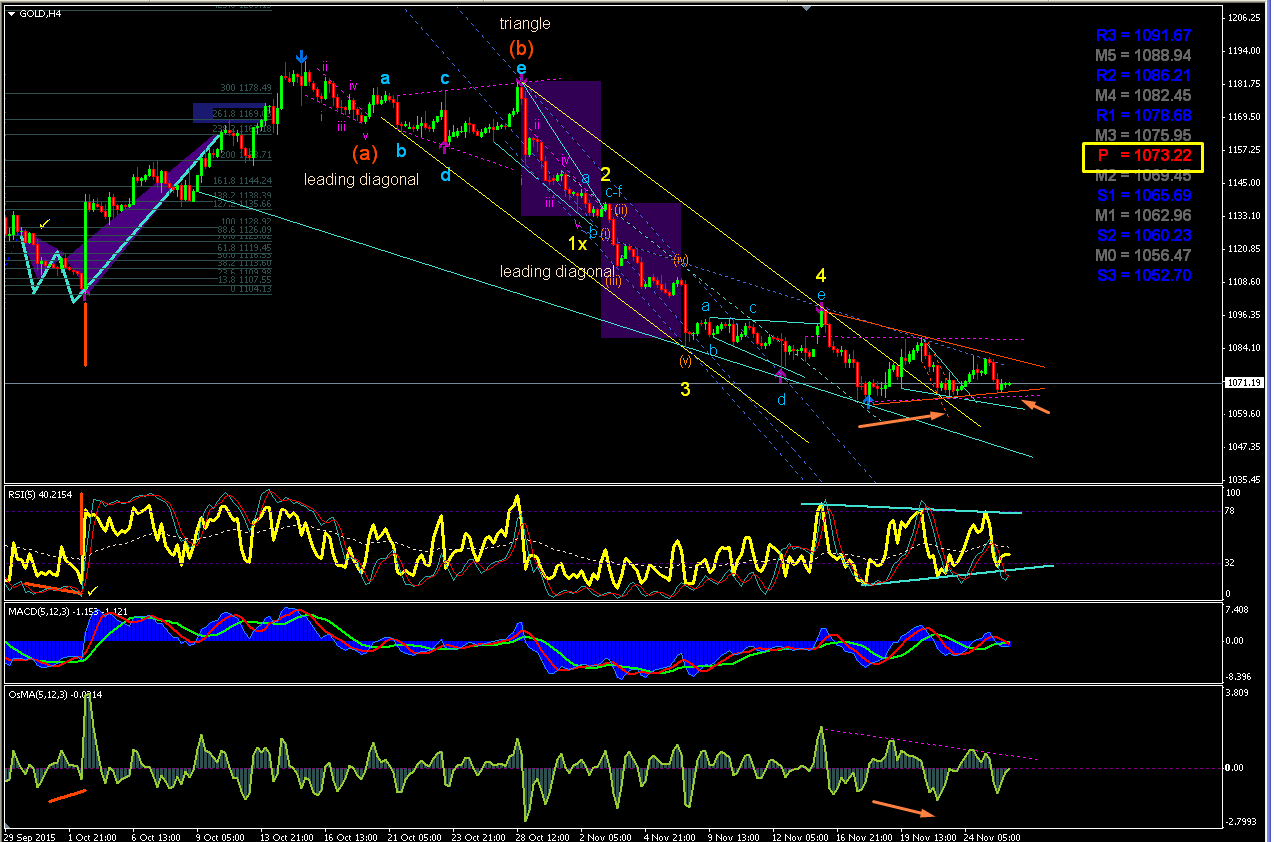Click the red P = 1073.22 pivot label
The height and width of the screenshot is (842, 1274).
click(x=1142, y=157)
